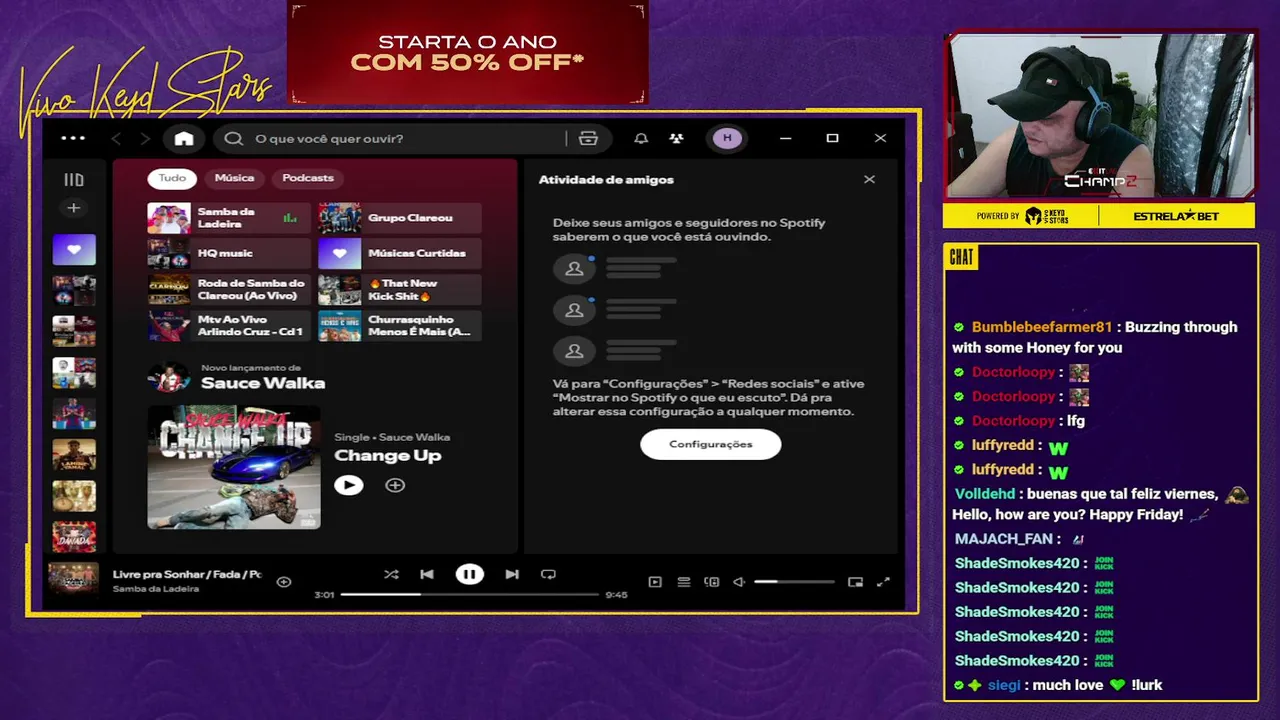The image size is (1280, 720).
Task: Collapse the library sidebar icon
Action: point(74,180)
